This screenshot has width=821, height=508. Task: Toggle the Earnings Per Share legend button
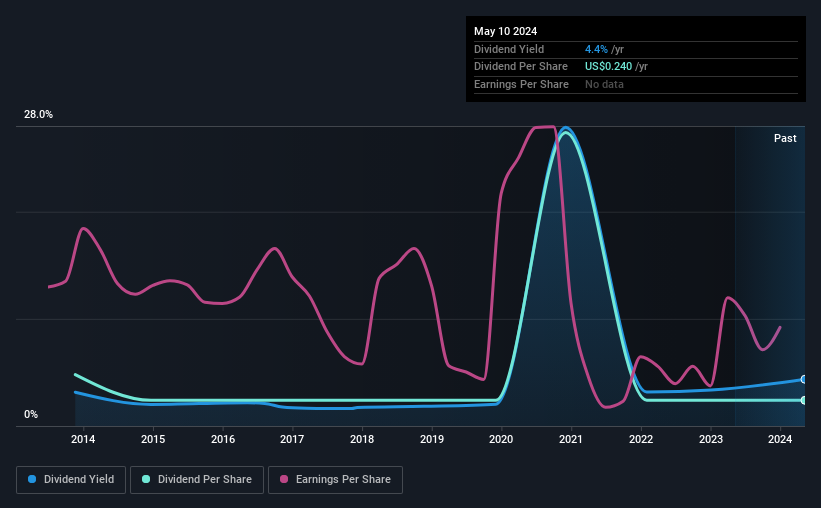(335, 480)
